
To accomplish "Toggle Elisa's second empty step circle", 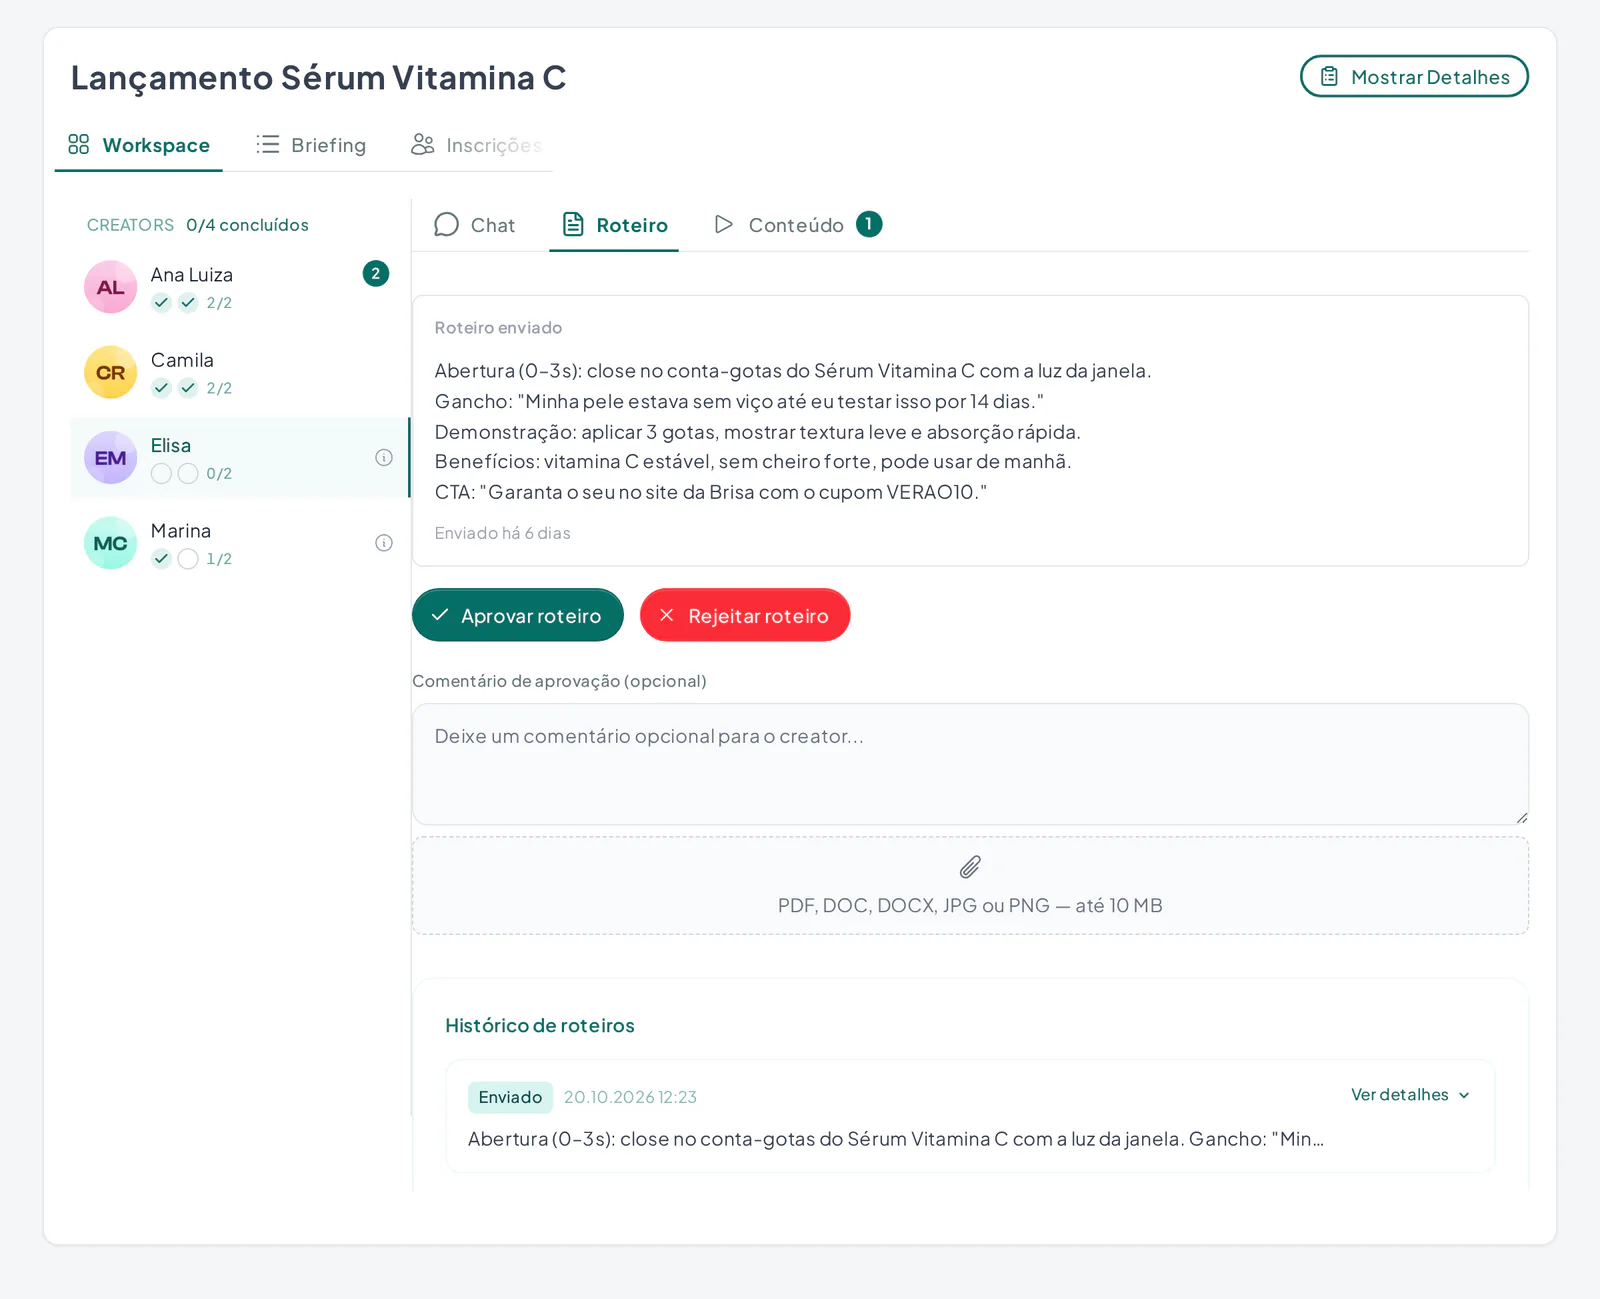I will pyautogui.click(x=188, y=474).
